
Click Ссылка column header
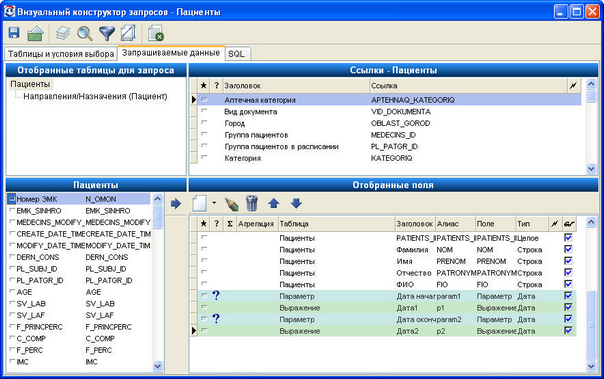point(468,86)
